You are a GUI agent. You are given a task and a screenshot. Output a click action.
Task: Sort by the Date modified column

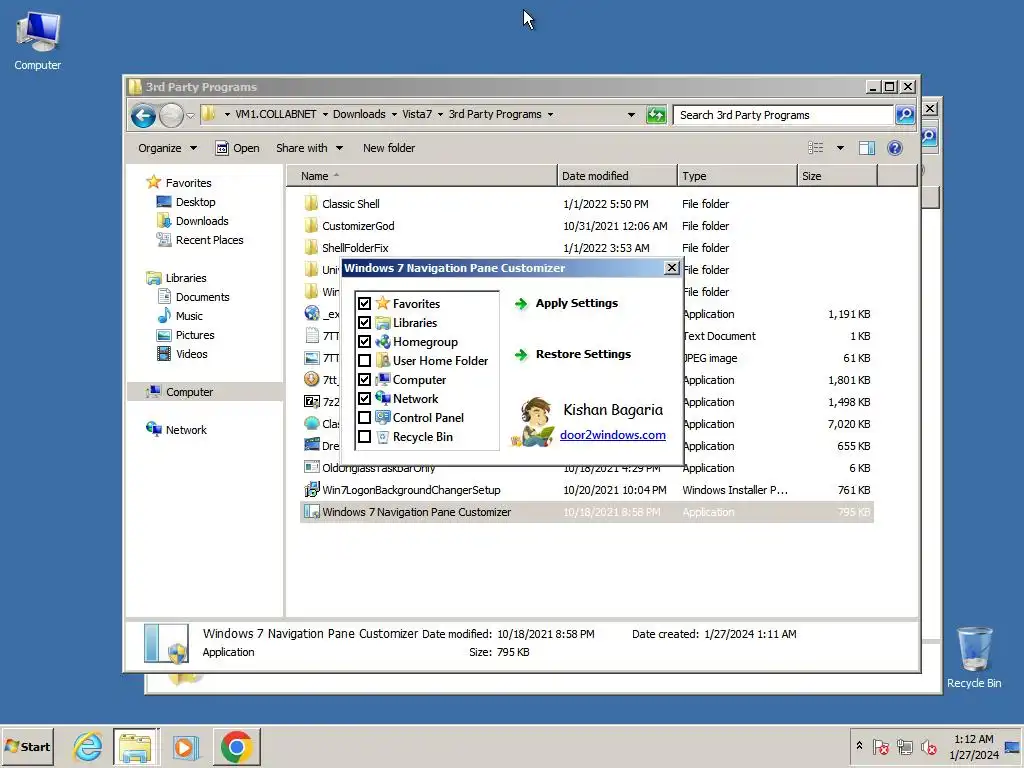pos(617,176)
